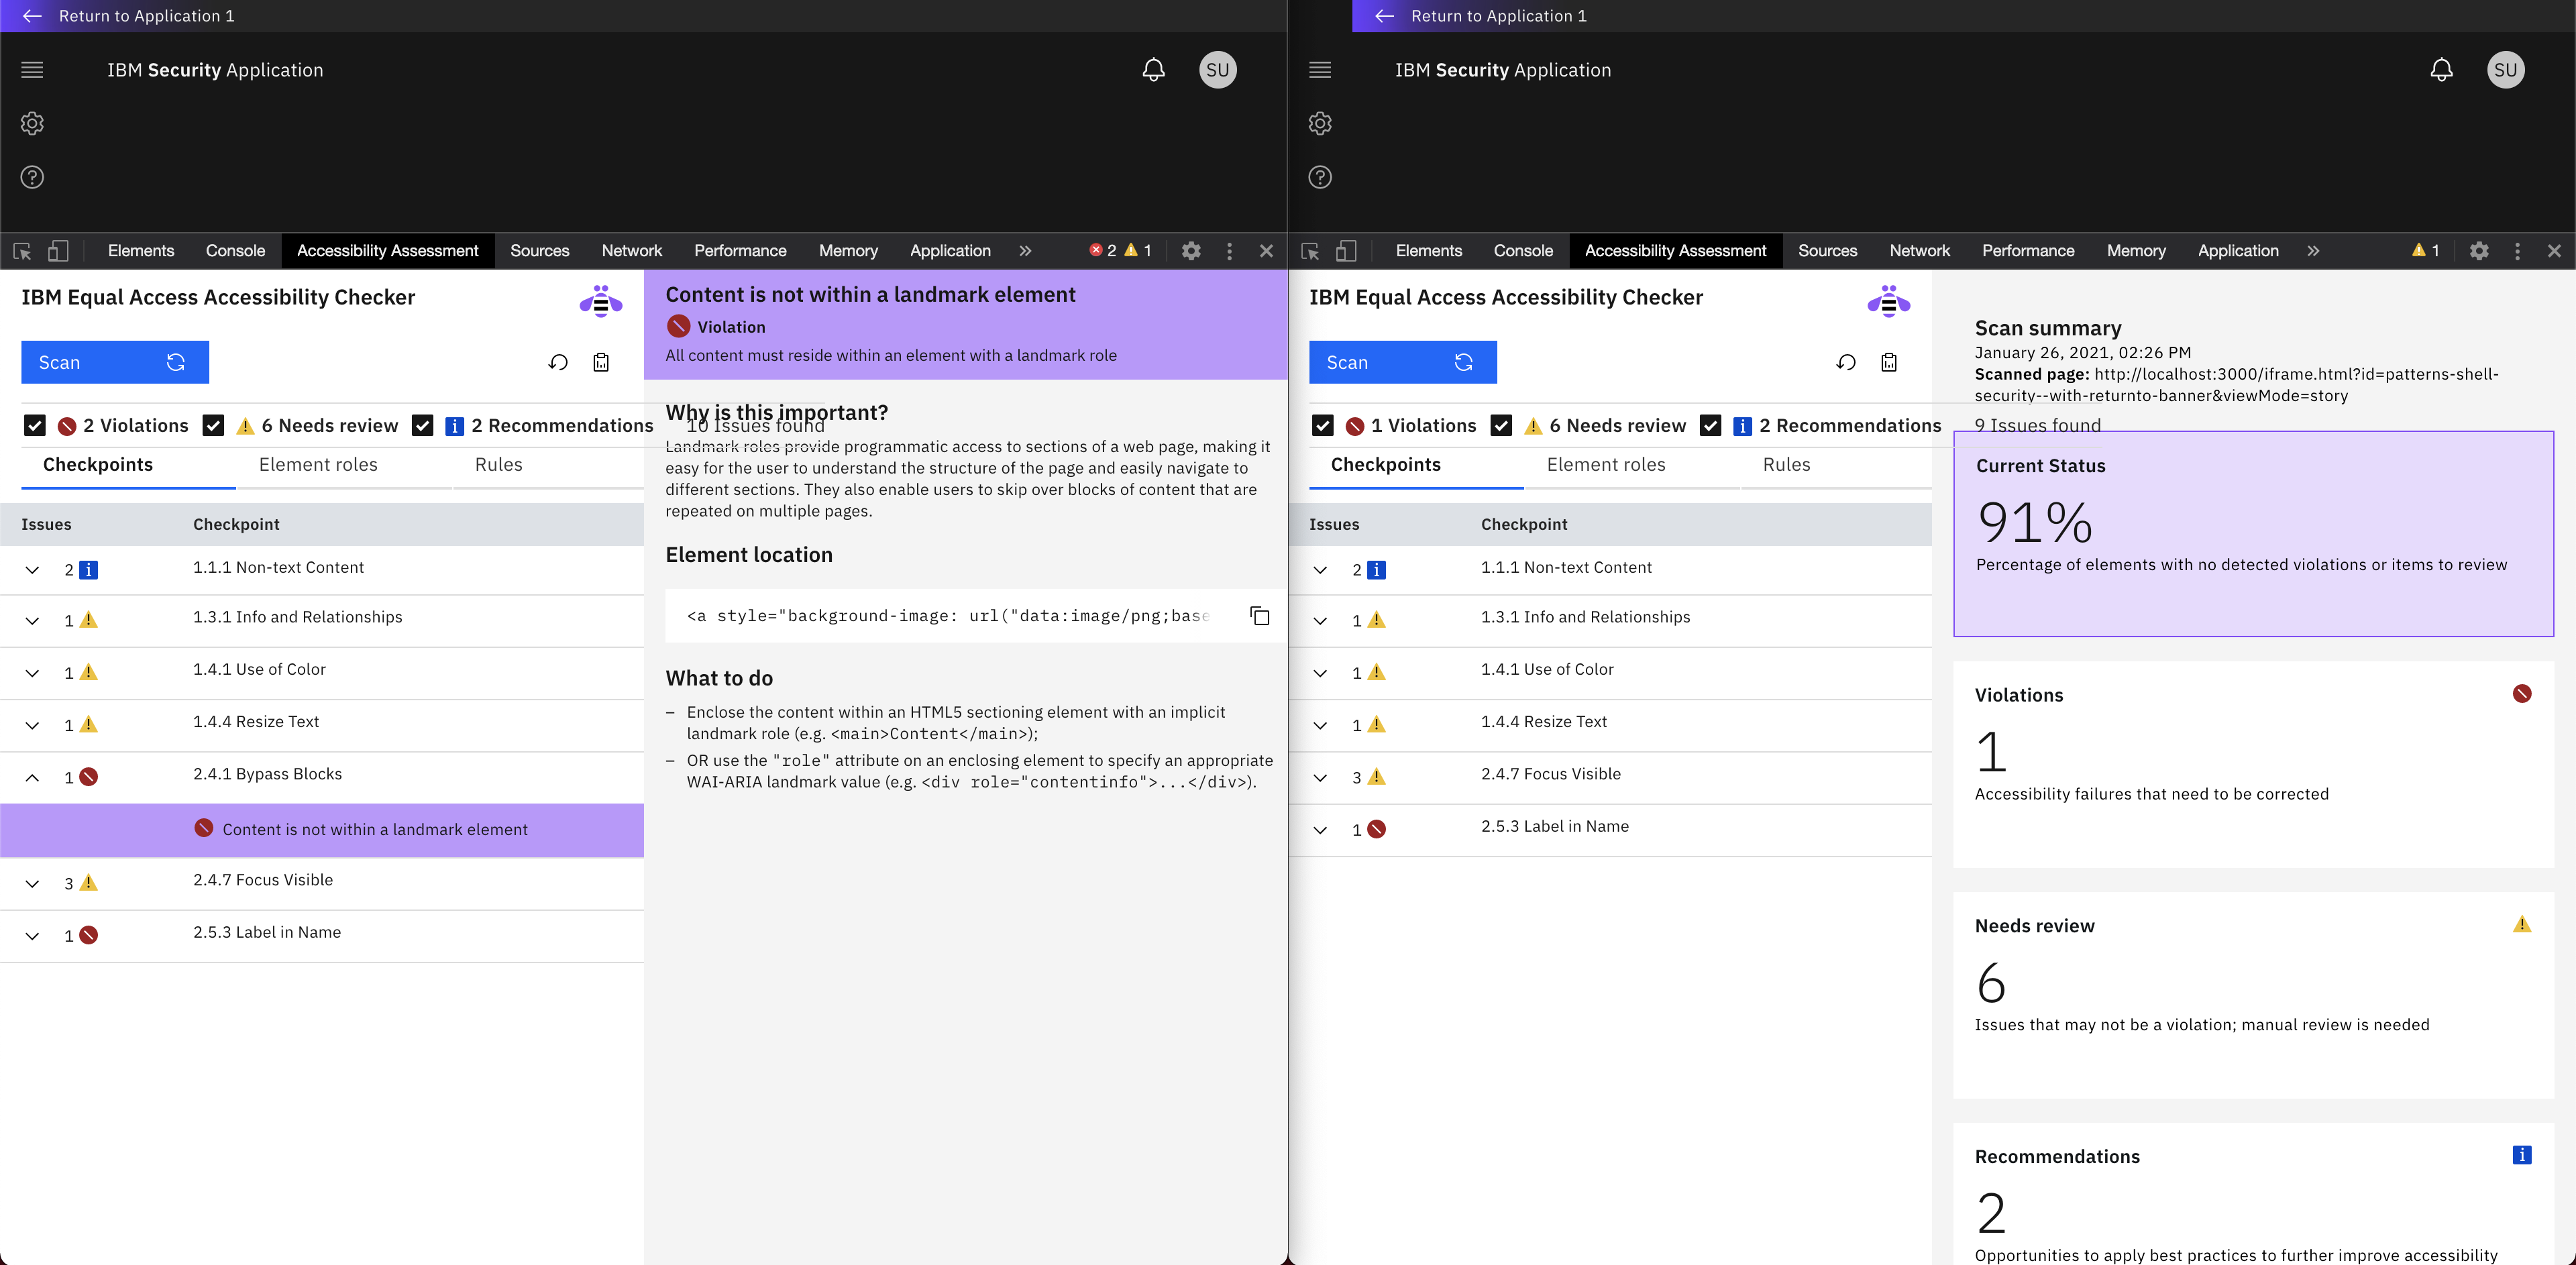Activate inspect element picker in left devtools
2576x1265 pixels.
(x=22, y=251)
